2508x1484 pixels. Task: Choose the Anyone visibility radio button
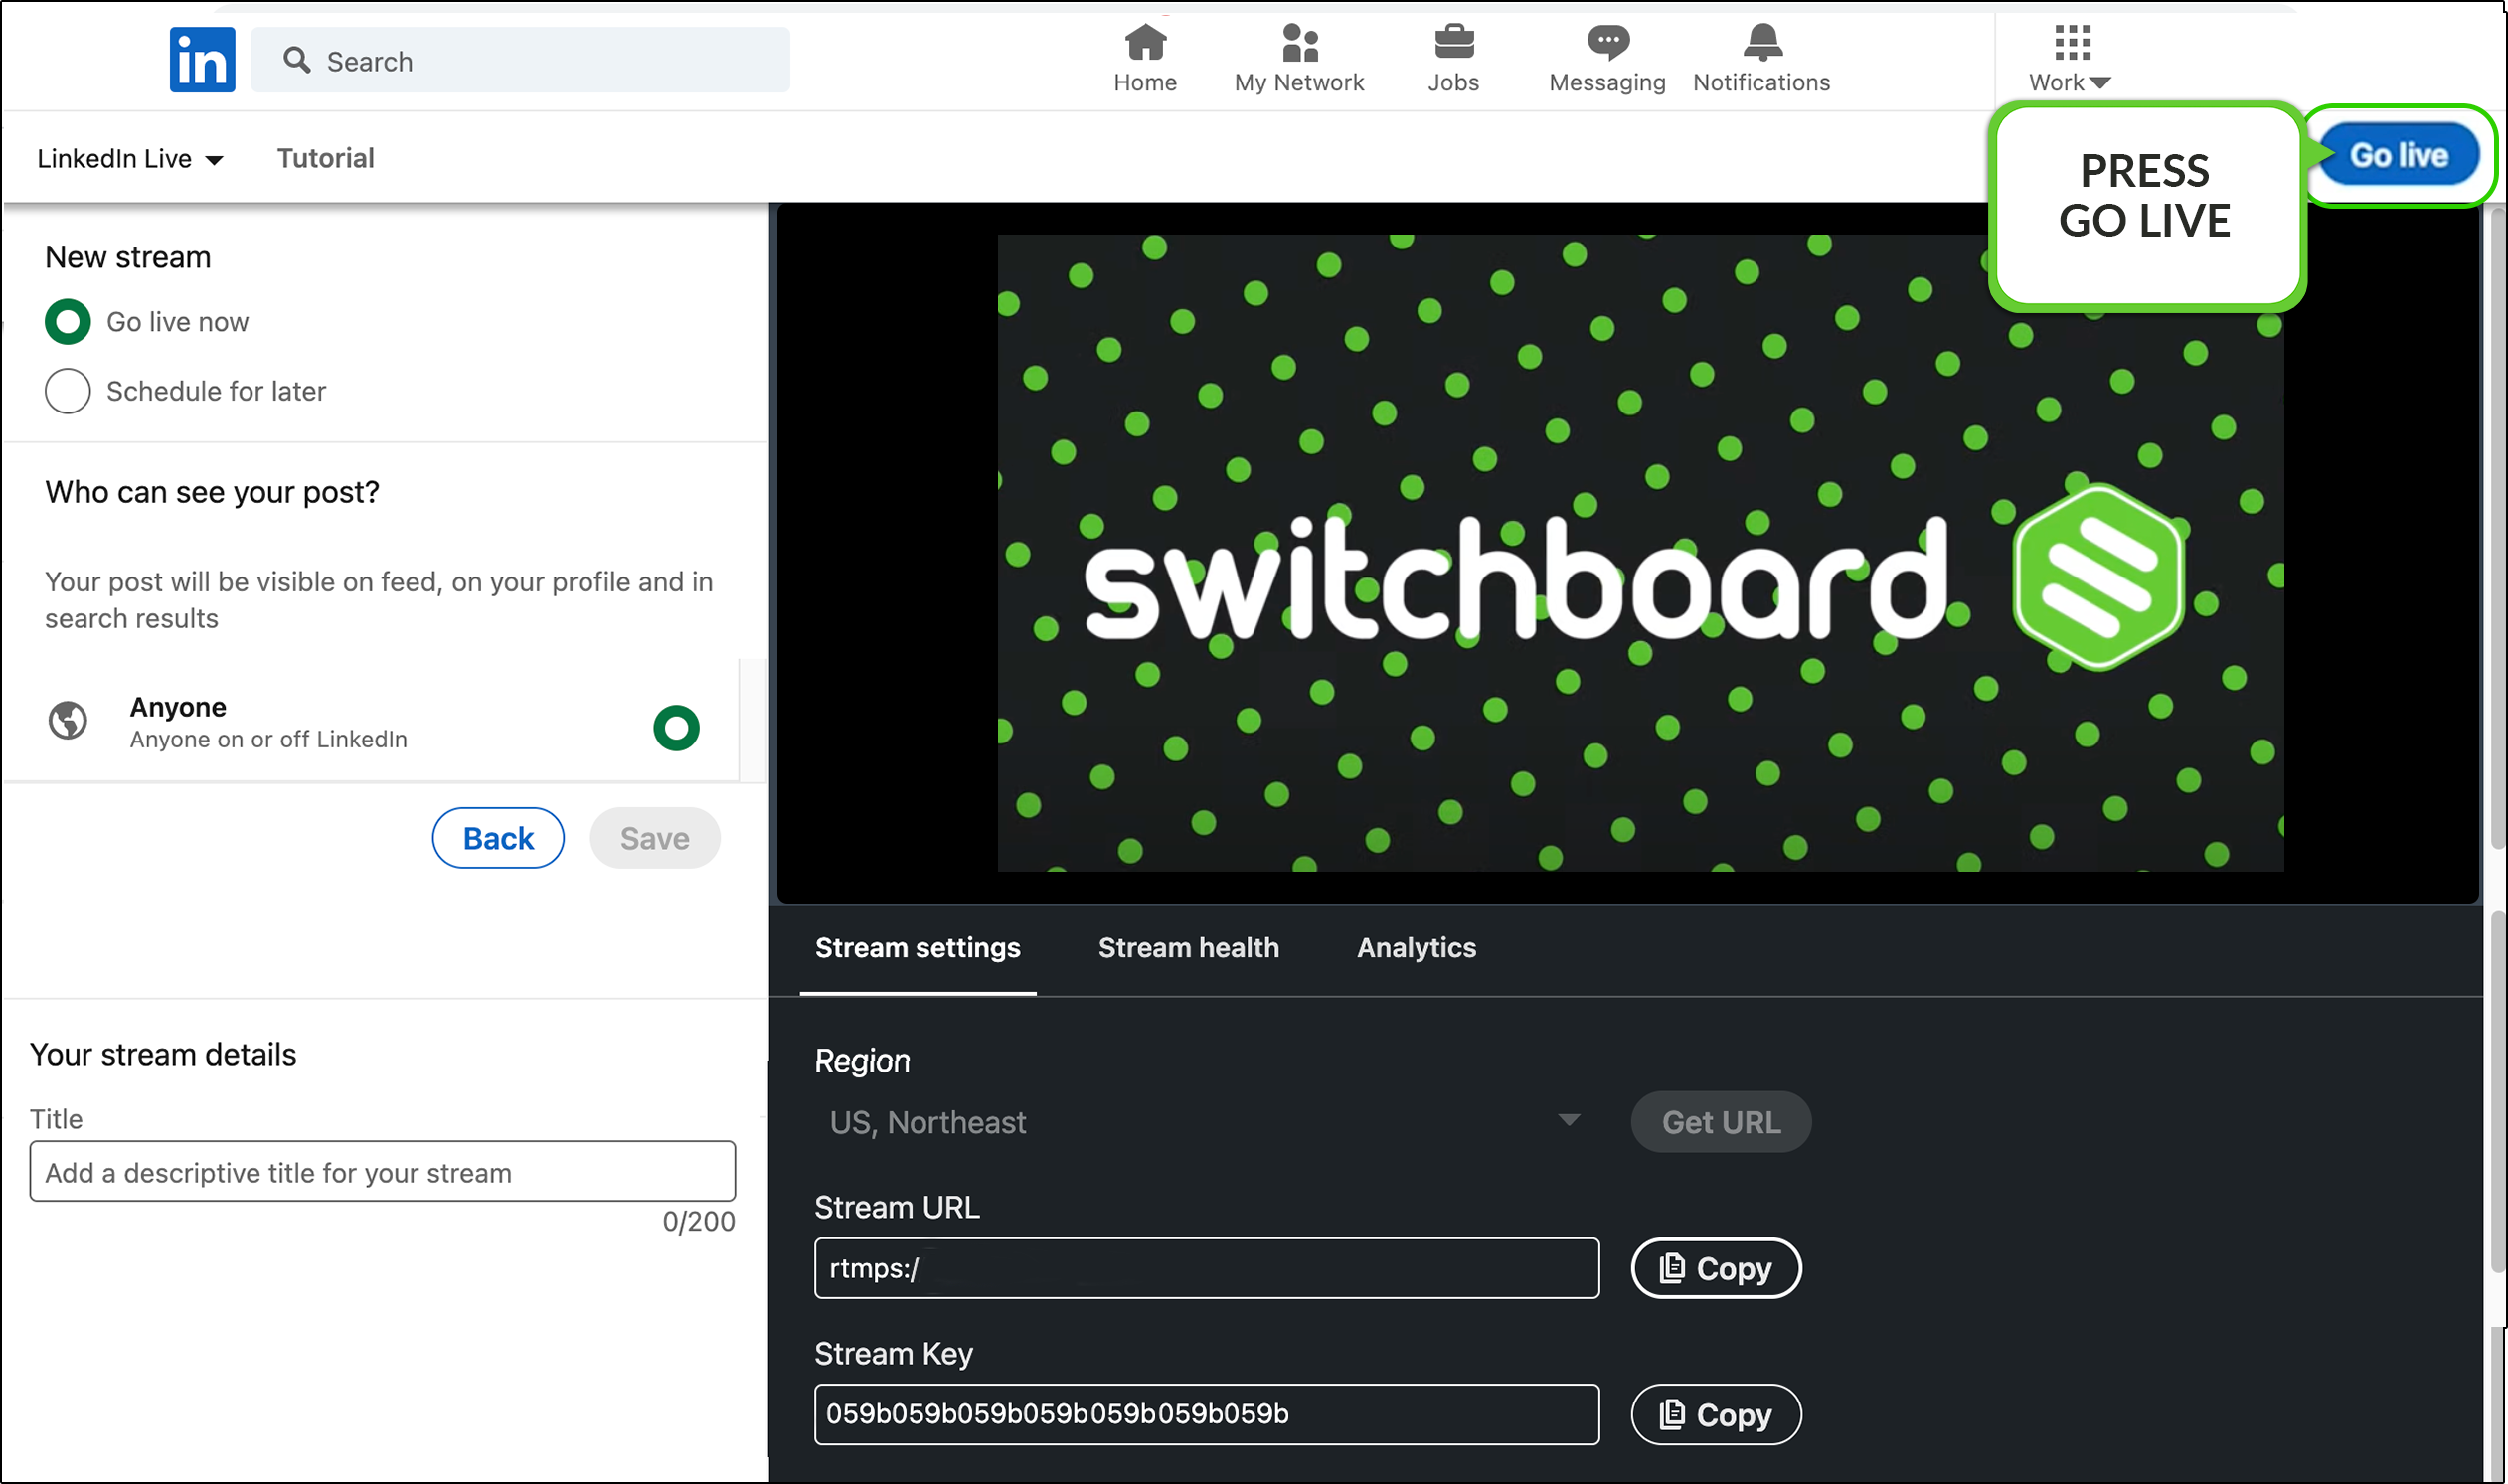(676, 728)
